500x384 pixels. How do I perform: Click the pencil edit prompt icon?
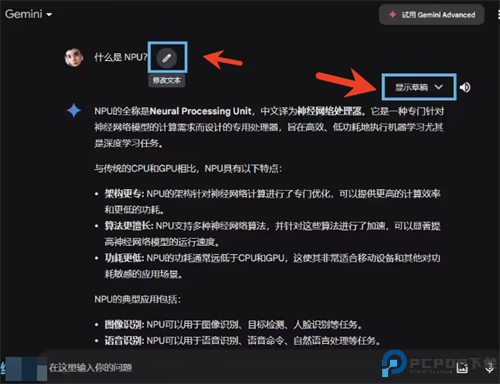pos(167,58)
